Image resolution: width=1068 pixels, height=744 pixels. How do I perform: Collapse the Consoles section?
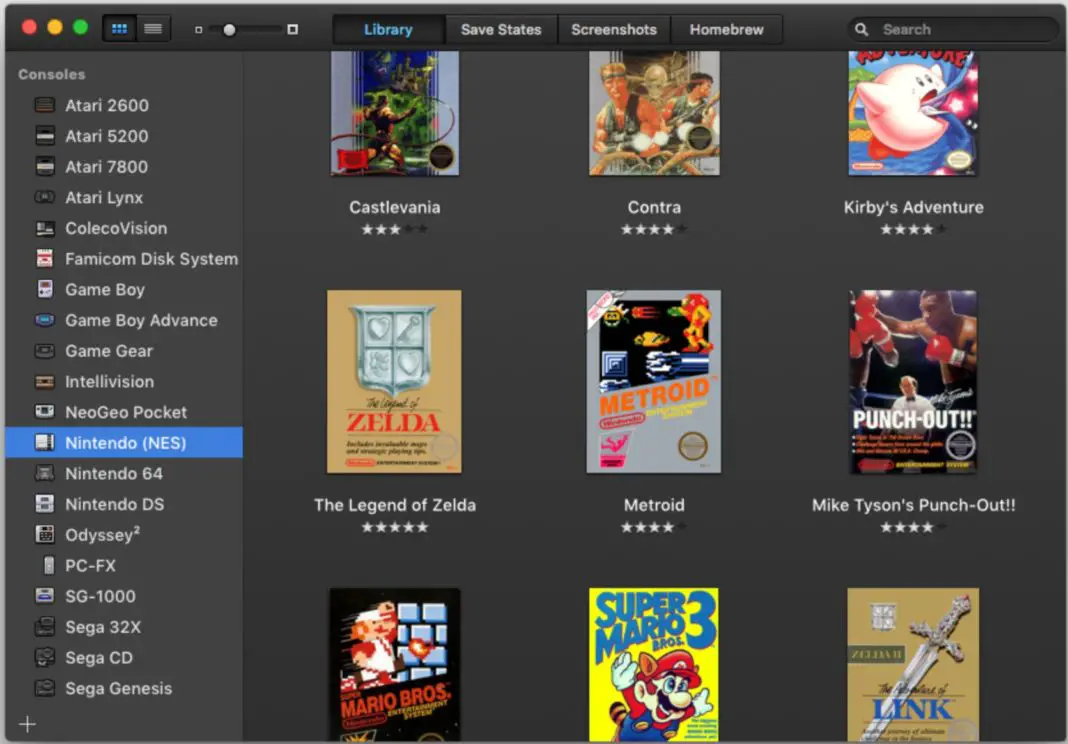51,74
